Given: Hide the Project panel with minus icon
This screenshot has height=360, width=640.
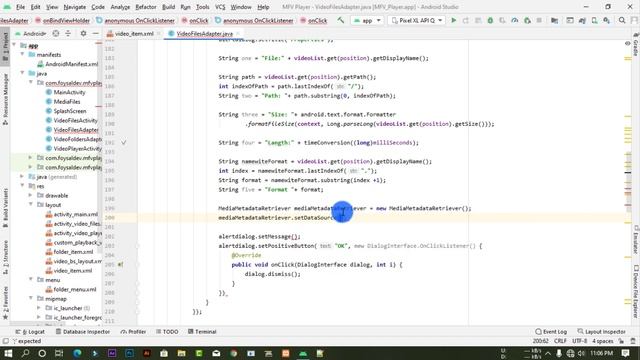Looking at the screenshot, I should pyautogui.click(x=96, y=33).
